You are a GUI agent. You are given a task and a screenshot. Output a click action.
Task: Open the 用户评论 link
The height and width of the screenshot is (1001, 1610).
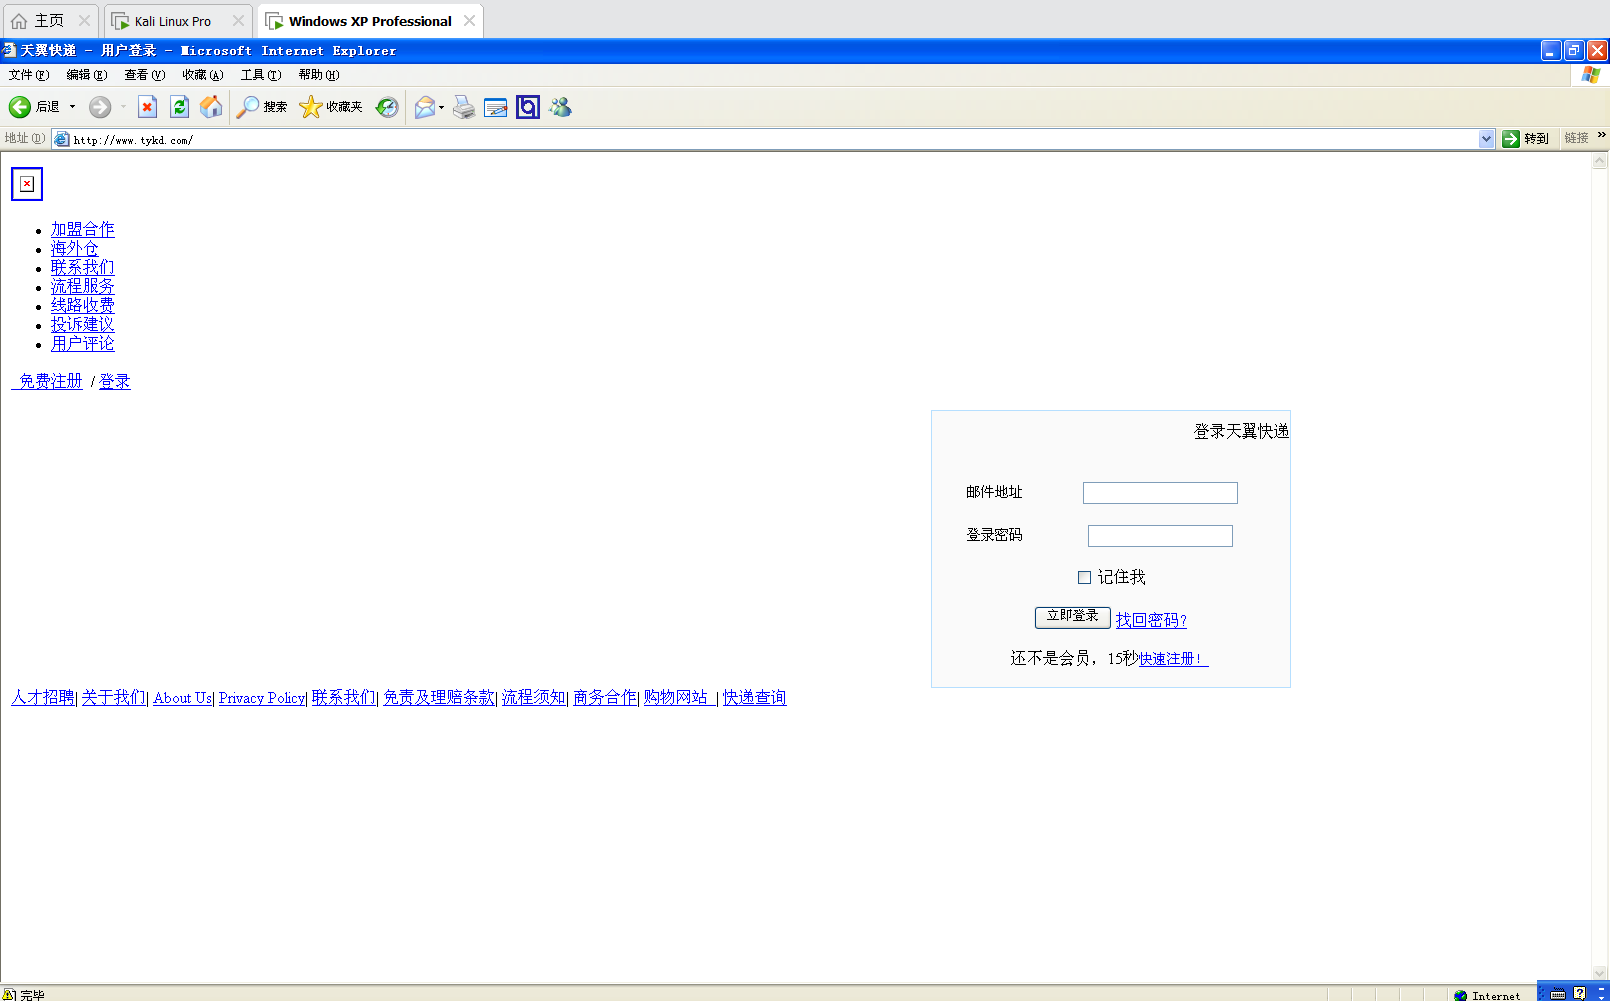pyautogui.click(x=83, y=343)
